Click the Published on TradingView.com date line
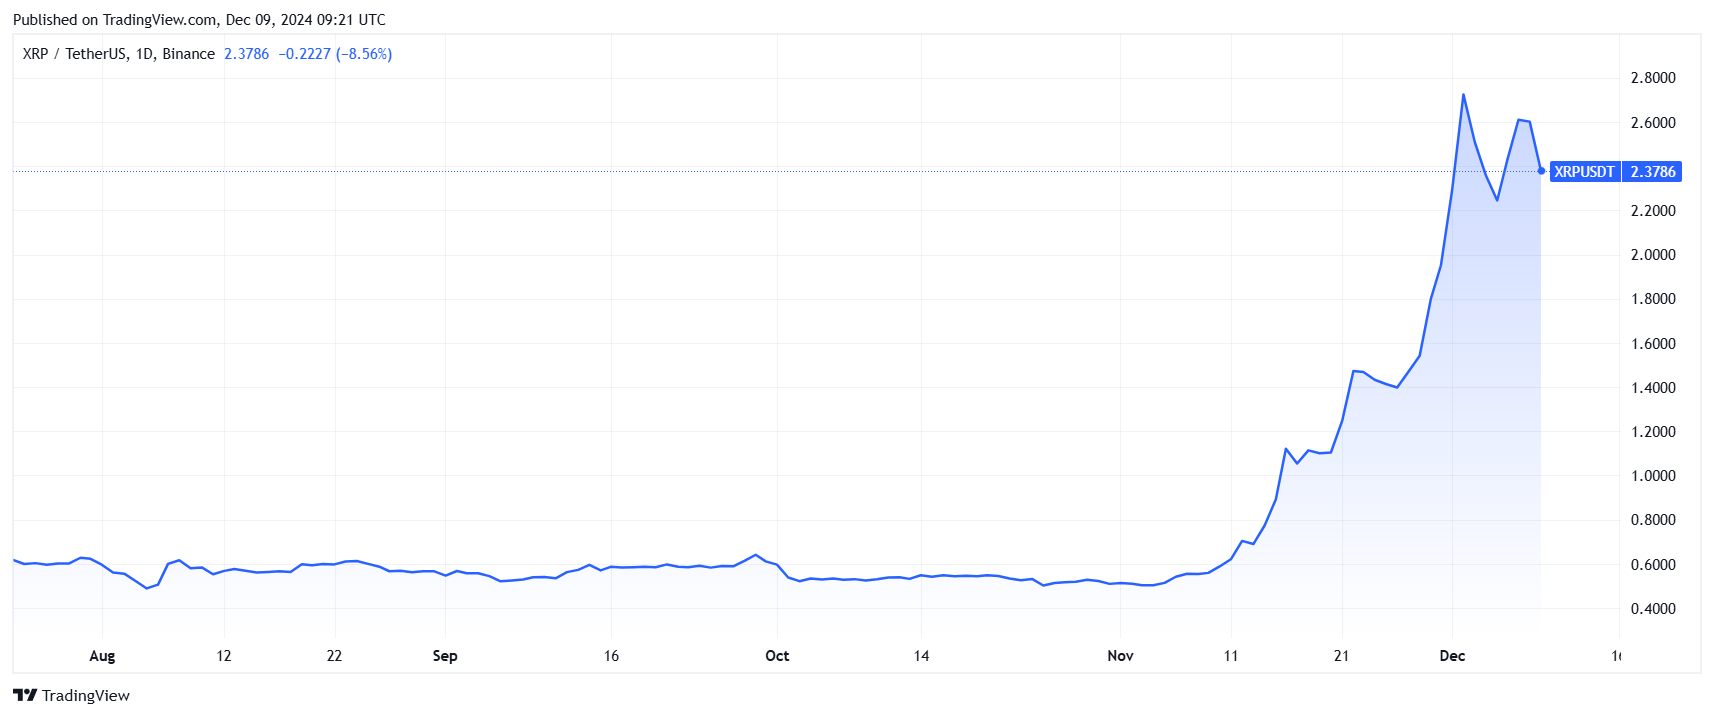 [x=199, y=19]
